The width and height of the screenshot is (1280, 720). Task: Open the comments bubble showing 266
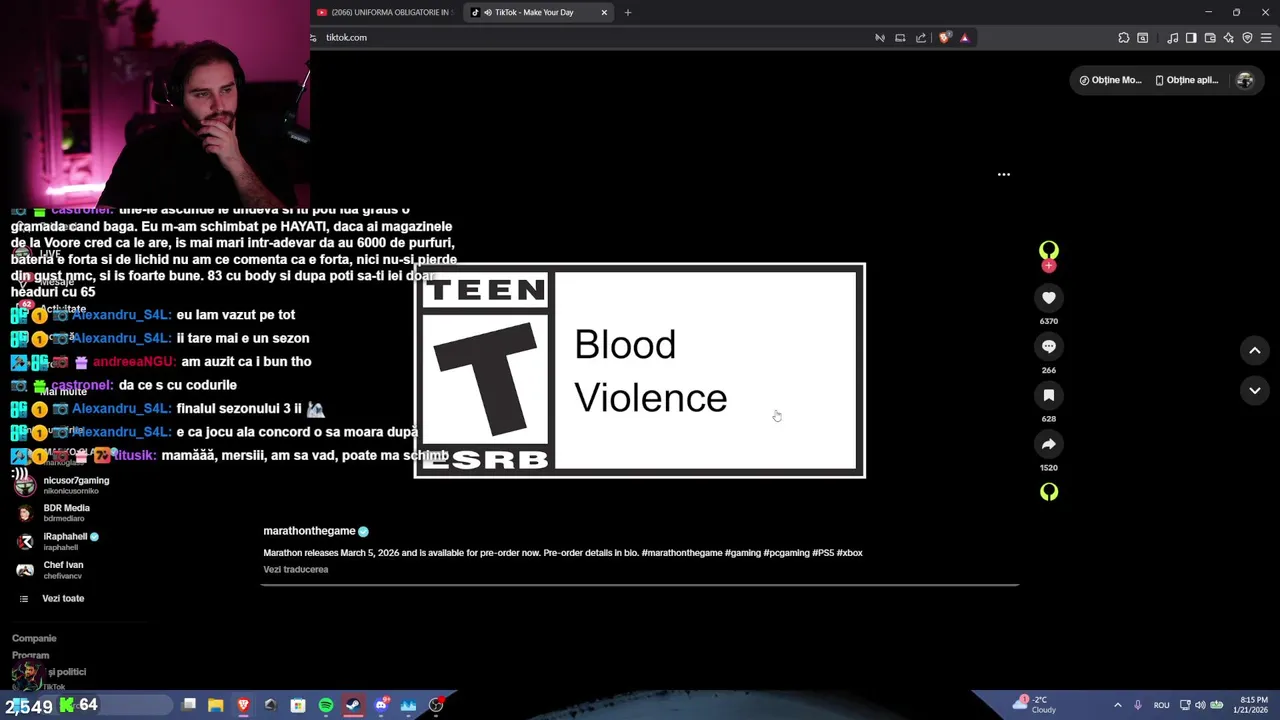coord(1049,346)
